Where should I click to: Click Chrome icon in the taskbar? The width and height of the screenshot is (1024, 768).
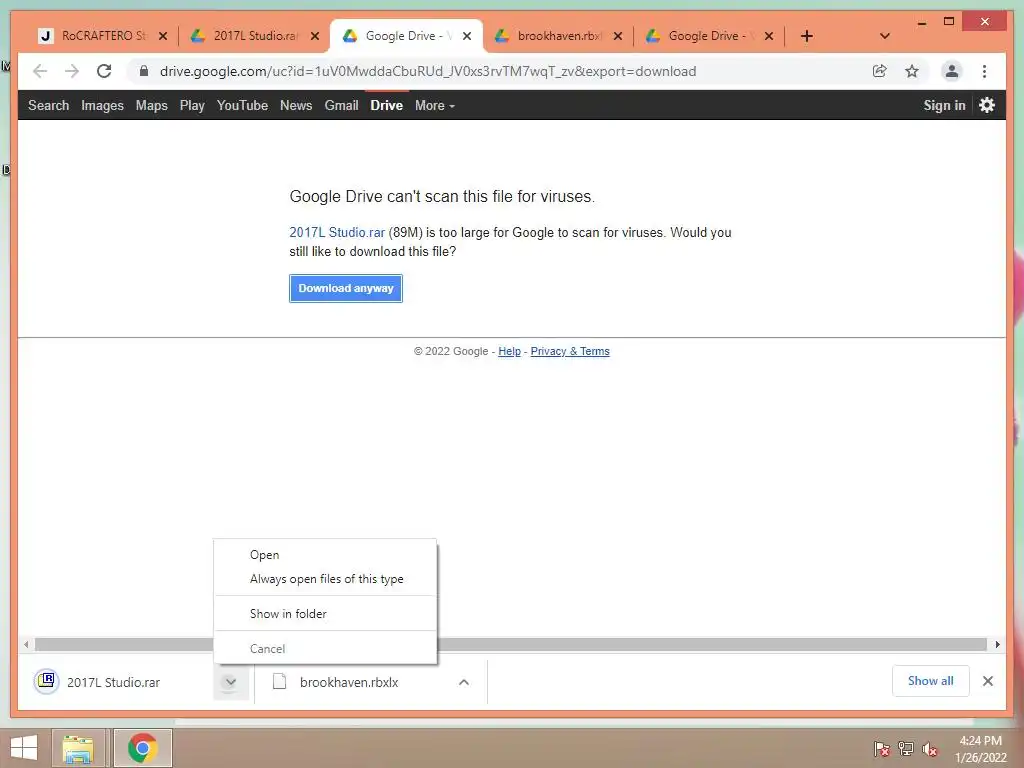[143, 748]
